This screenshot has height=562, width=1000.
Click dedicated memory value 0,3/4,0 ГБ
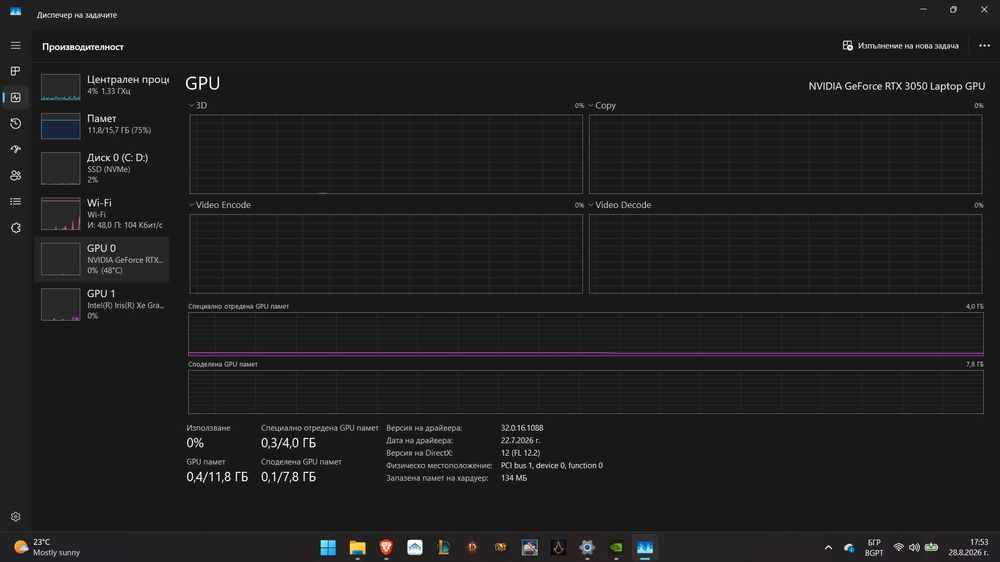(x=288, y=443)
